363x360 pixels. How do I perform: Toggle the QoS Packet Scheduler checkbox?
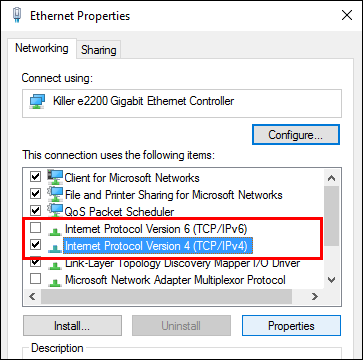pos(35,211)
